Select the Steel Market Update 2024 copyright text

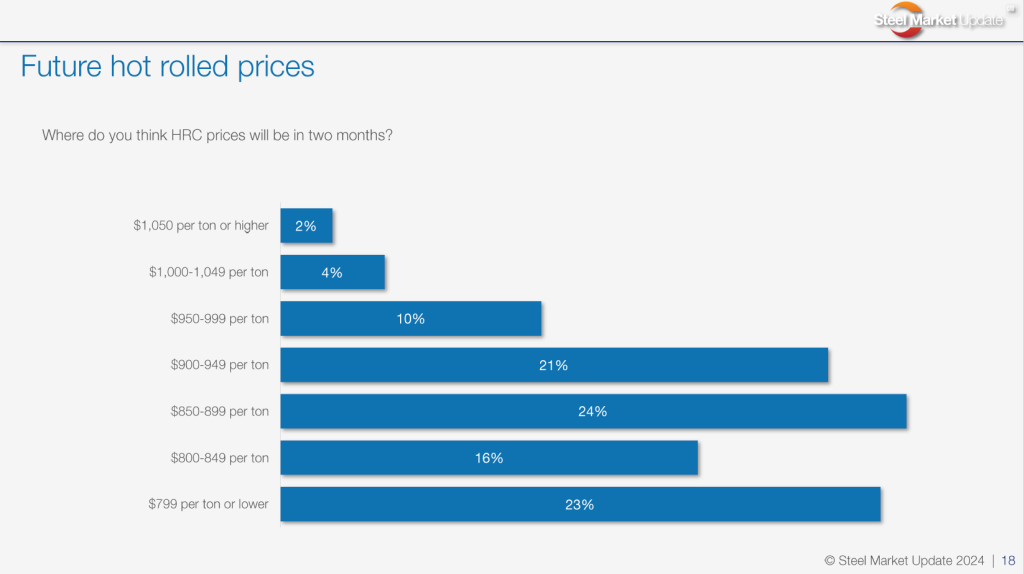[x=904, y=560]
